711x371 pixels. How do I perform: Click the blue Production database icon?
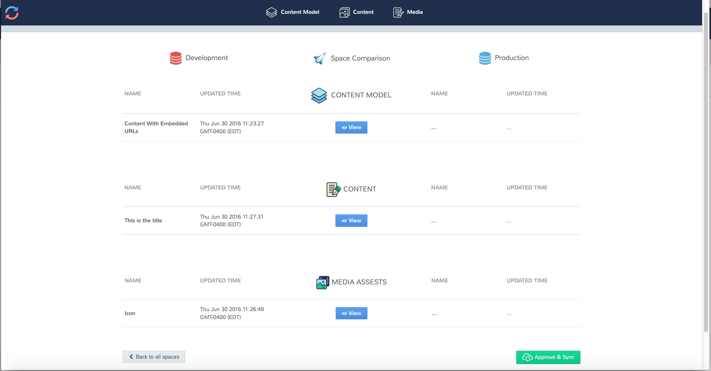coord(485,58)
